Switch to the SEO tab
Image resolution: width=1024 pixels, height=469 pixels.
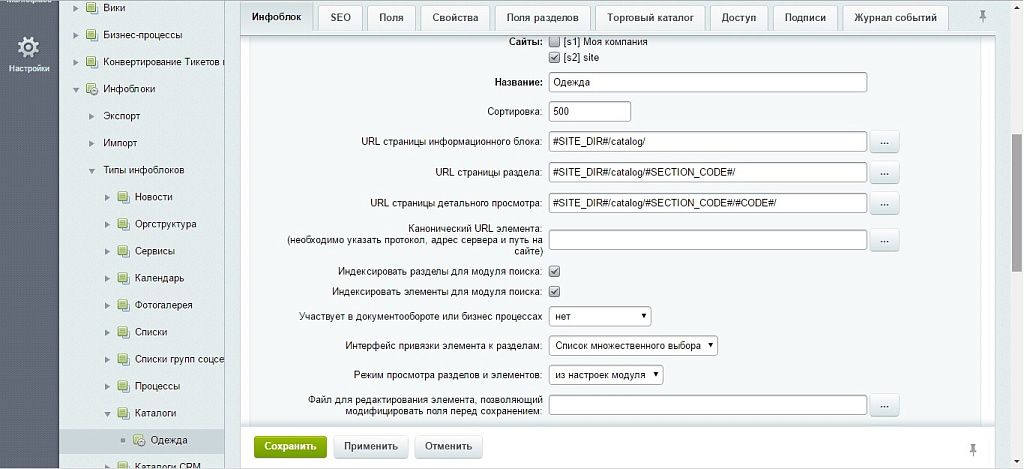tap(340, 17)
